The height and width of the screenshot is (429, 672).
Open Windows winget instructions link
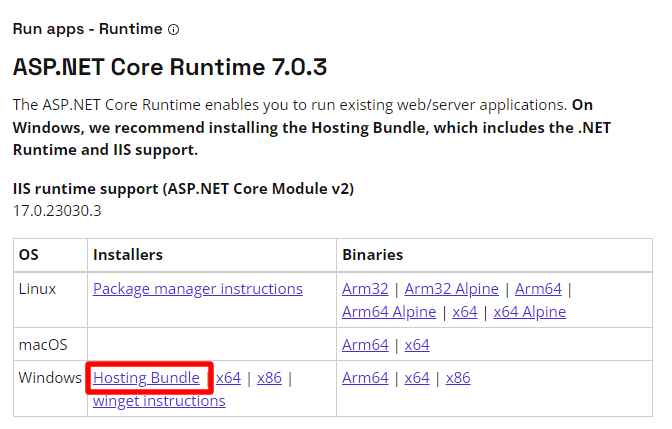click(159, 401)
